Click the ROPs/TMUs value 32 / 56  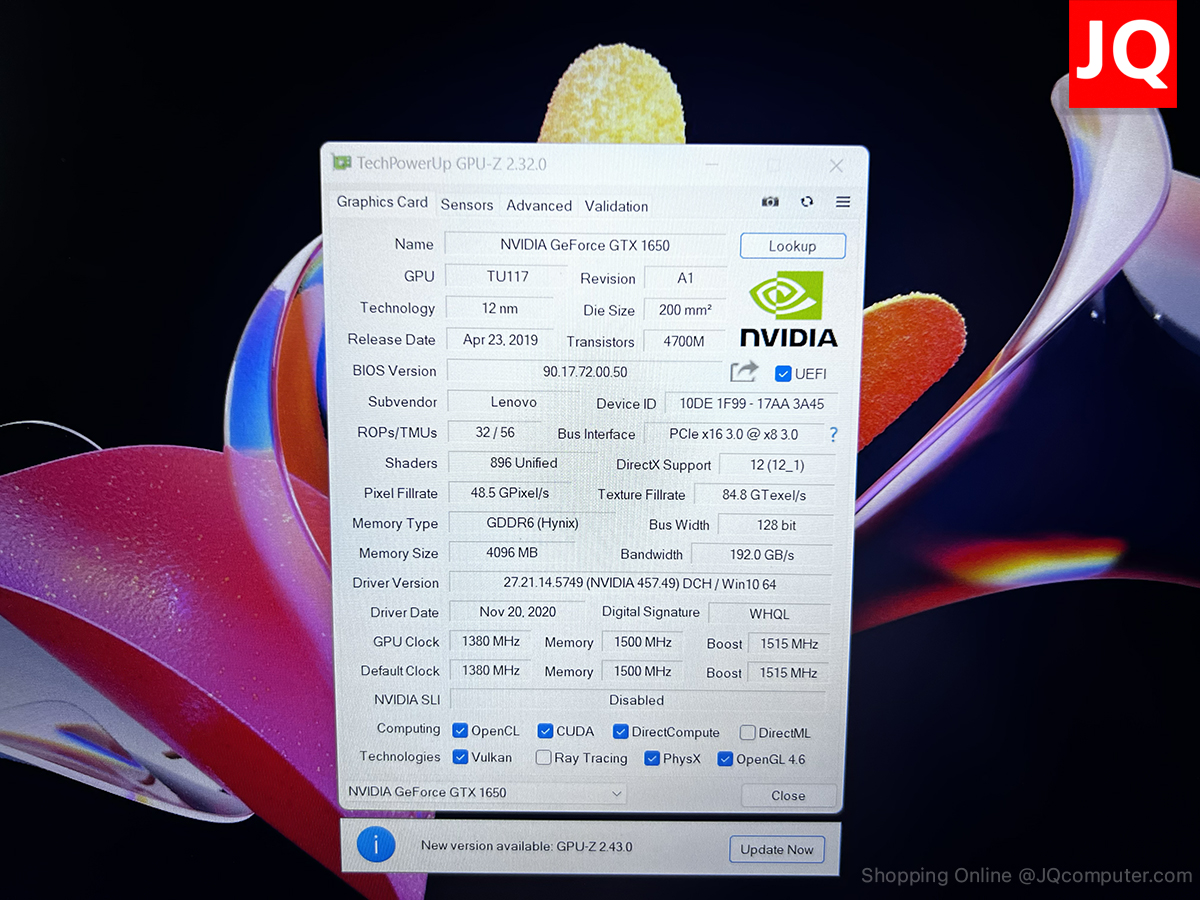point(497,433)
